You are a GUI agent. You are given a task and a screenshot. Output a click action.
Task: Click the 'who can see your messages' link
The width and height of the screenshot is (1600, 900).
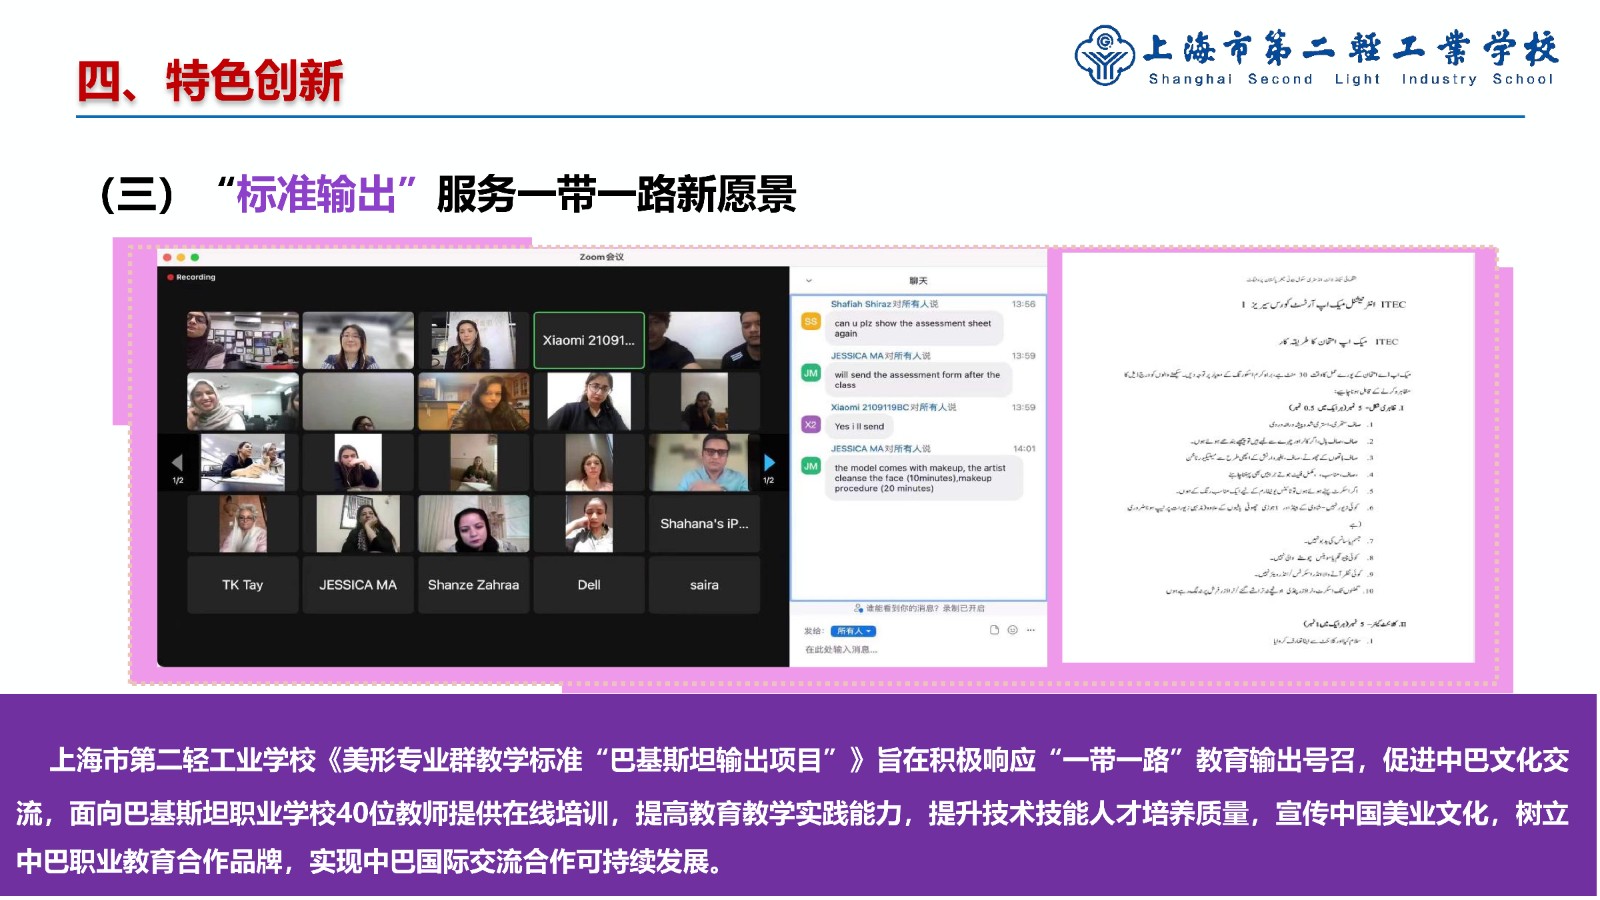click(918, 608)
